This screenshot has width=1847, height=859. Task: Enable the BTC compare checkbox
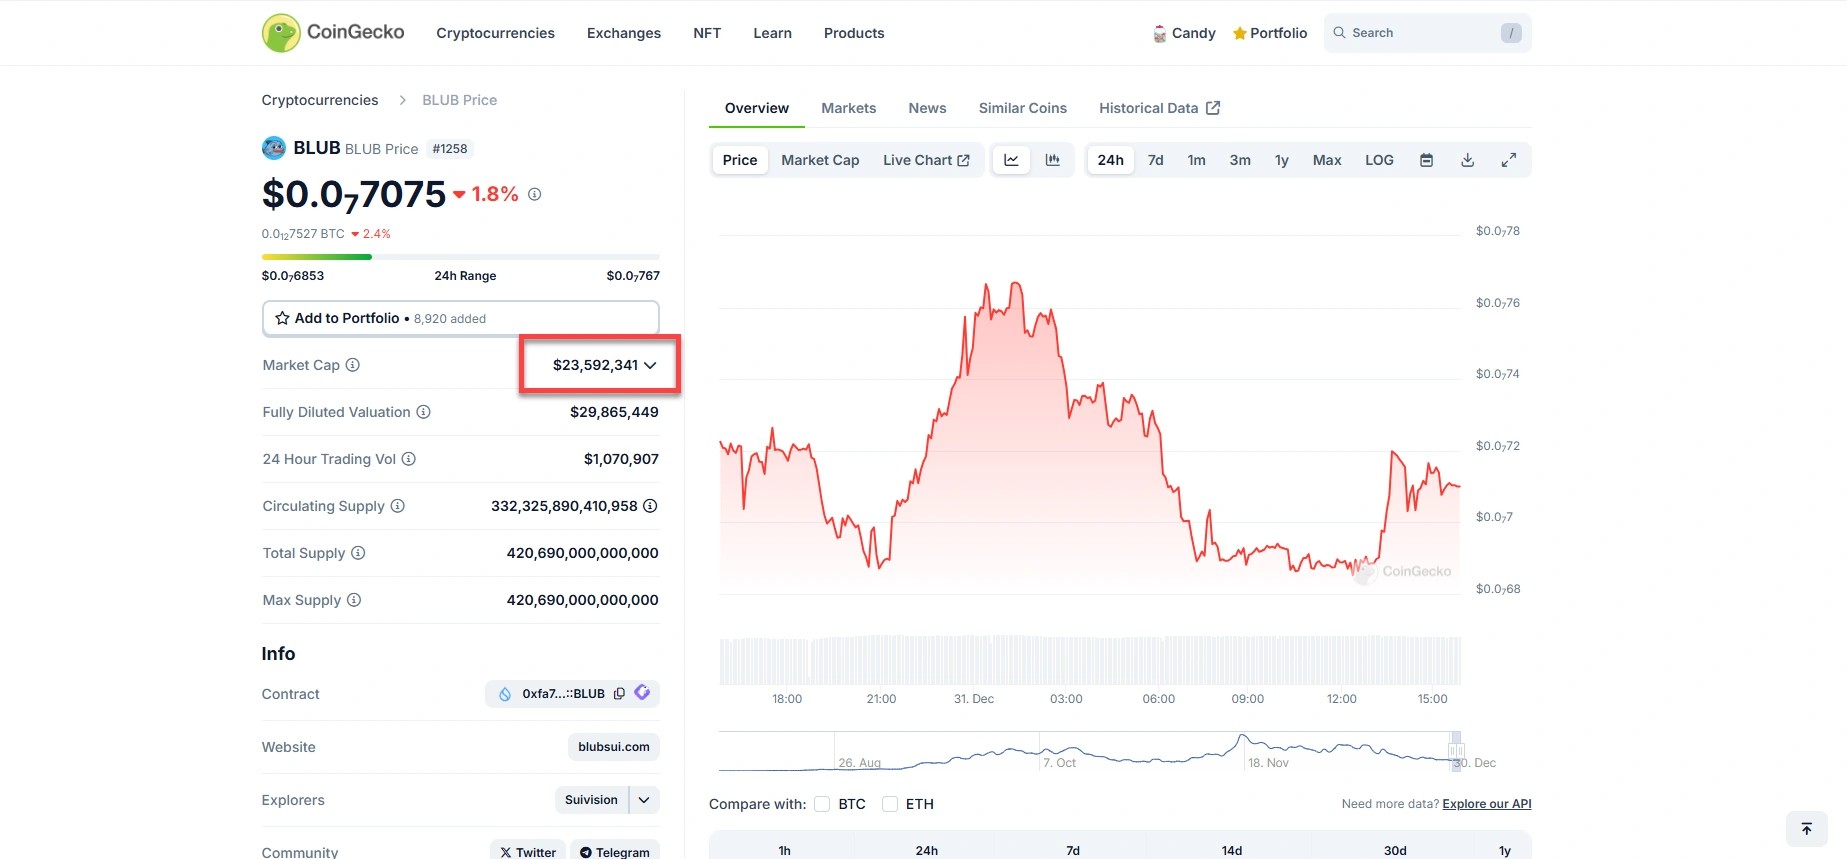click(822, 804)
